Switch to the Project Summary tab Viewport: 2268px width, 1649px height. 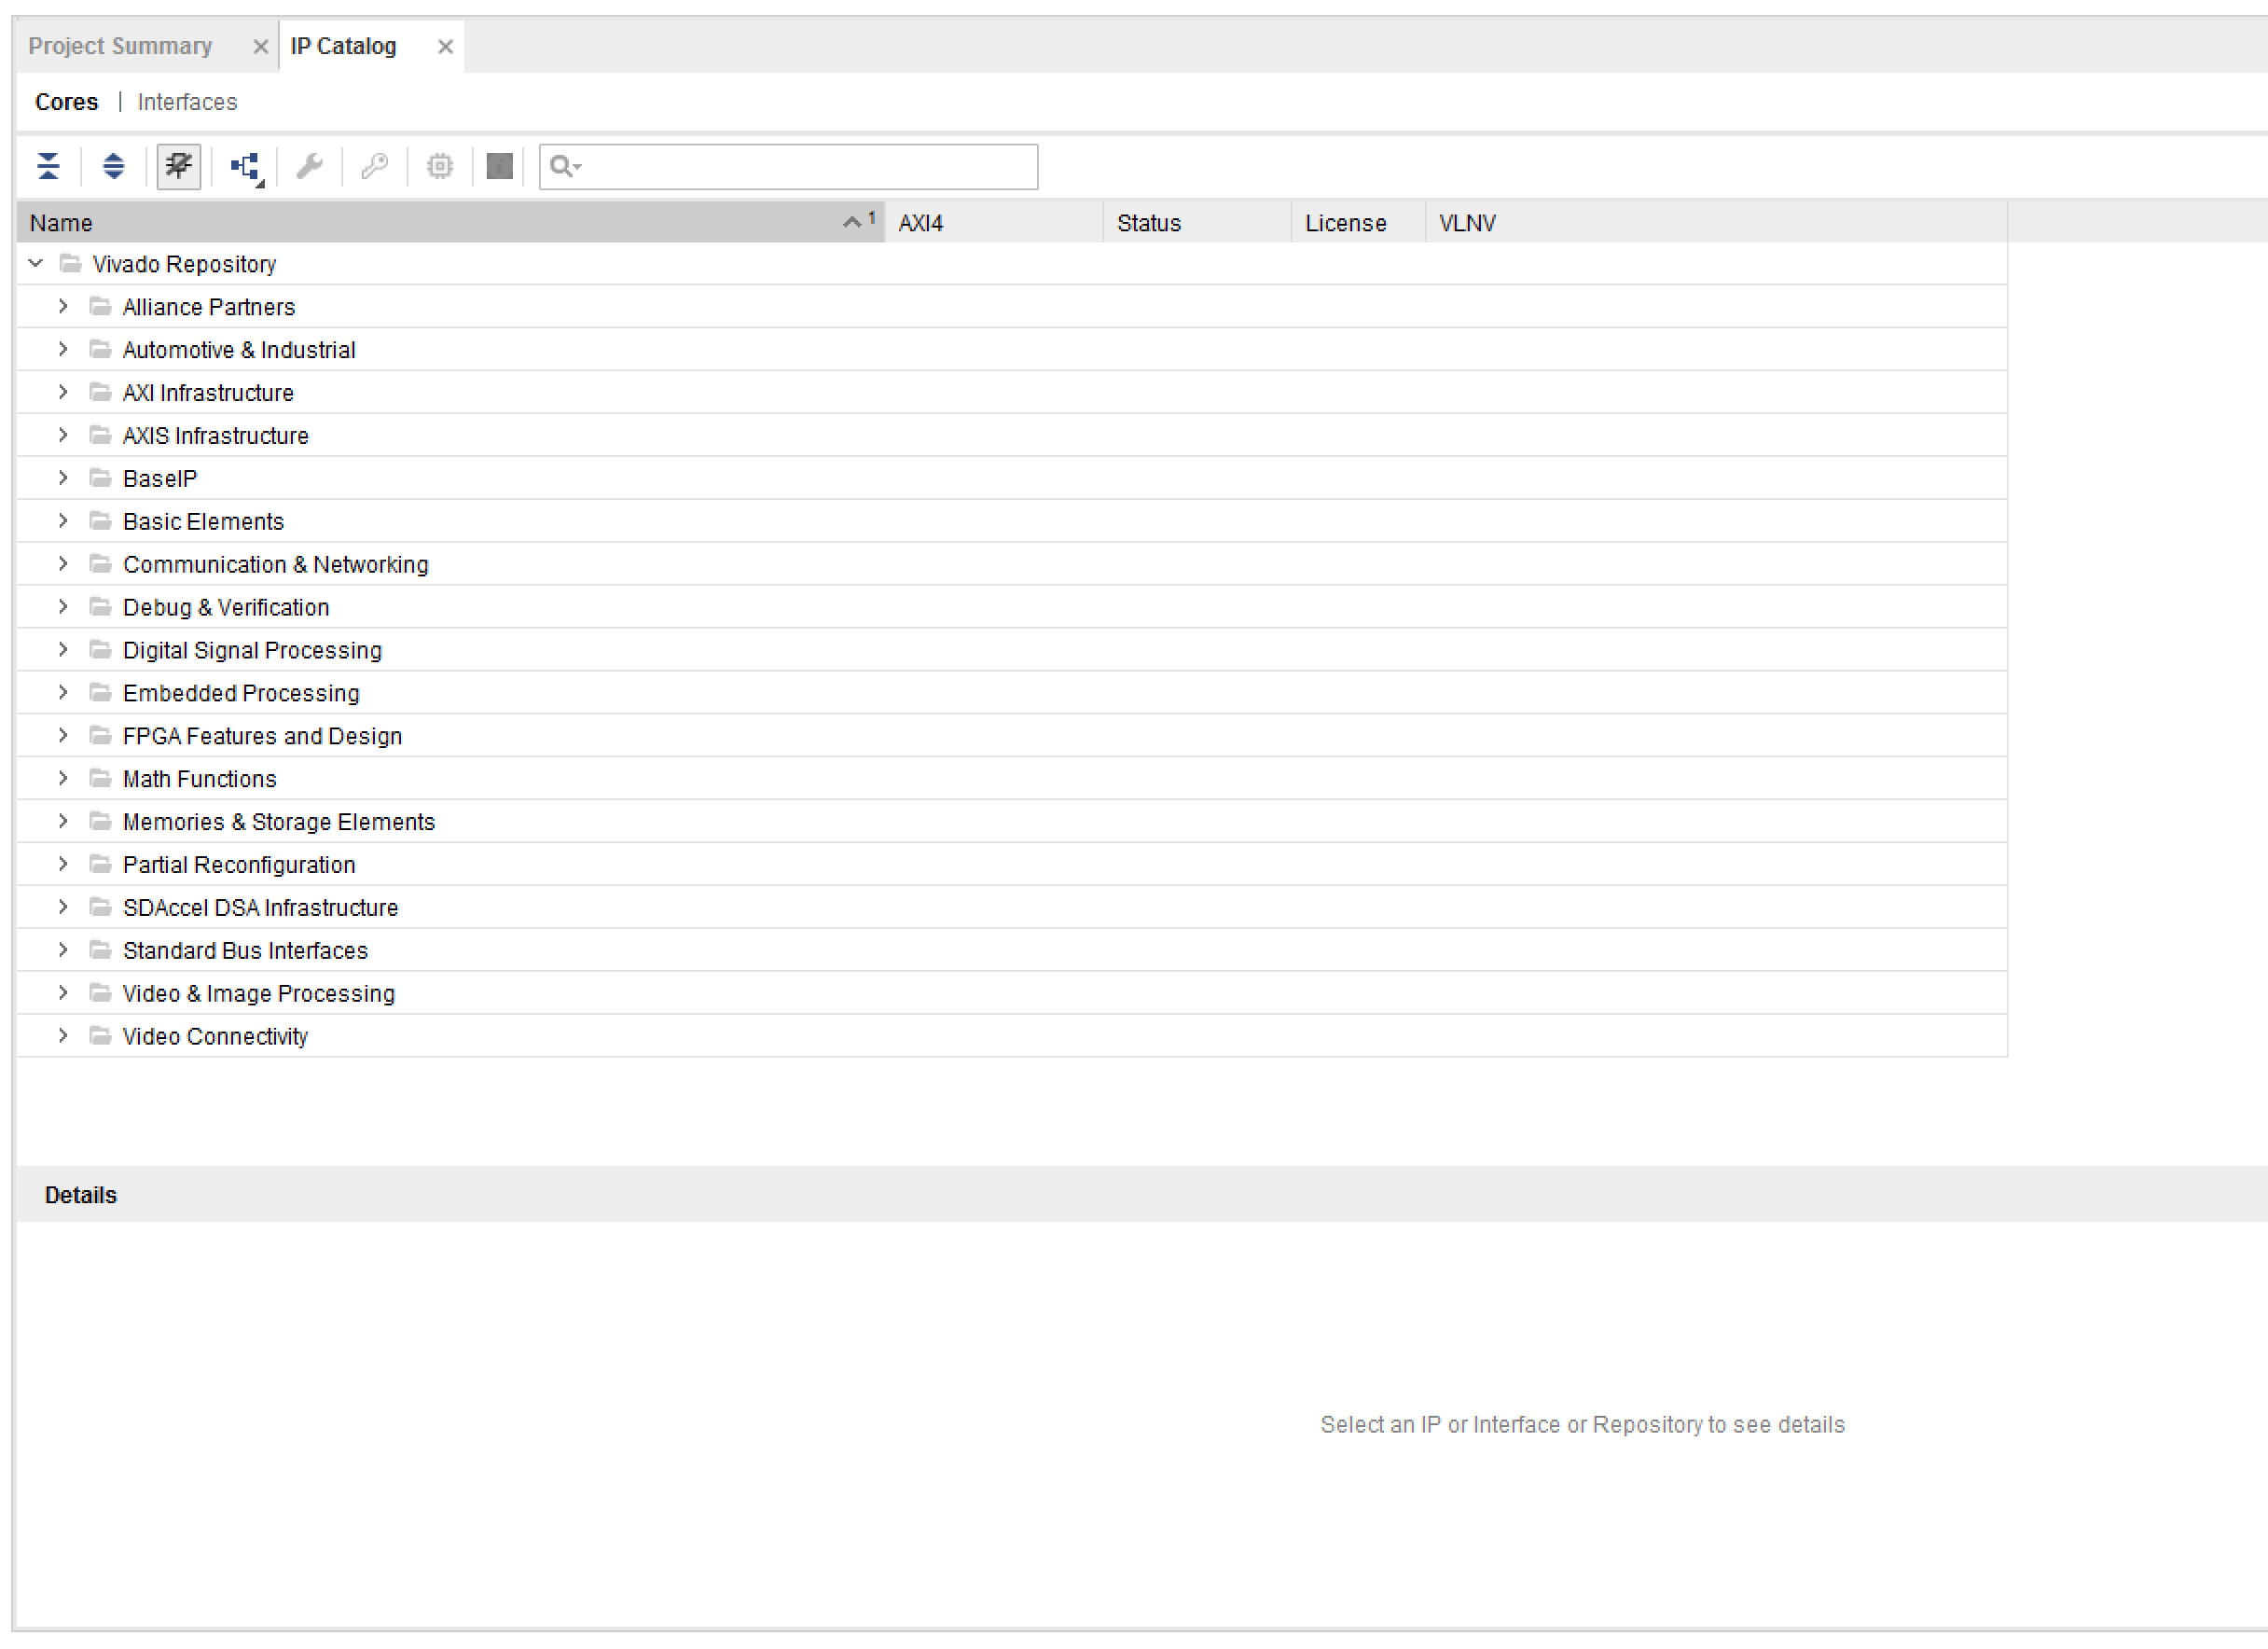click(121, 46)
